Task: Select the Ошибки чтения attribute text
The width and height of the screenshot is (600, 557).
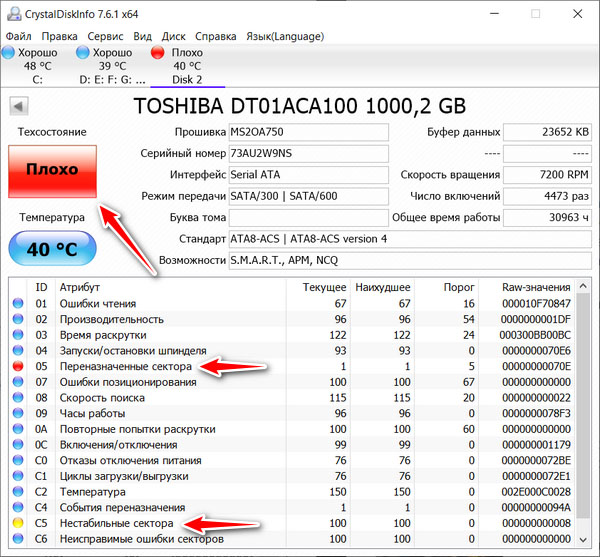Action: point(98,304)
